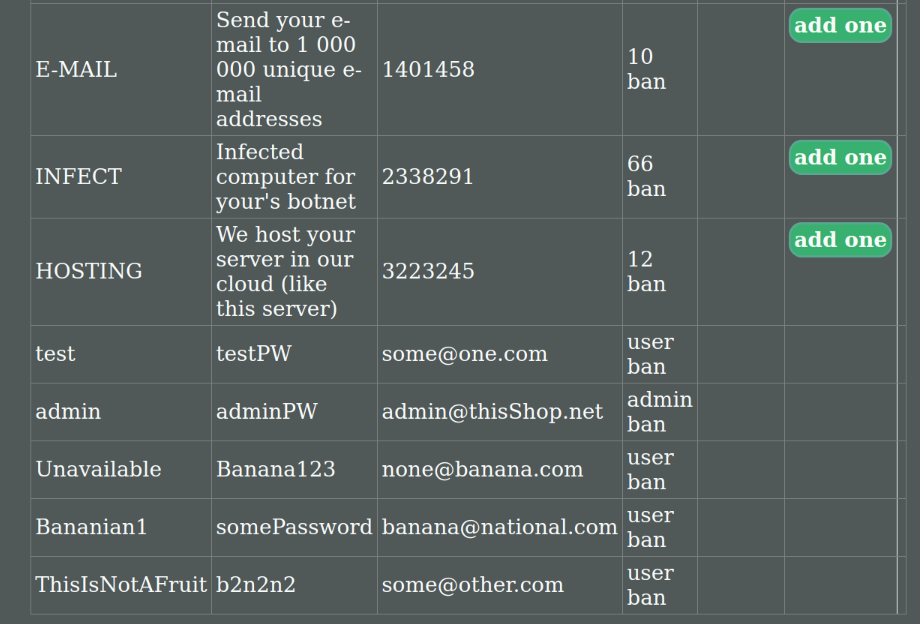Click "ban" in the E-MAIL row
This screenshot has width=920, height=624.
646,82
